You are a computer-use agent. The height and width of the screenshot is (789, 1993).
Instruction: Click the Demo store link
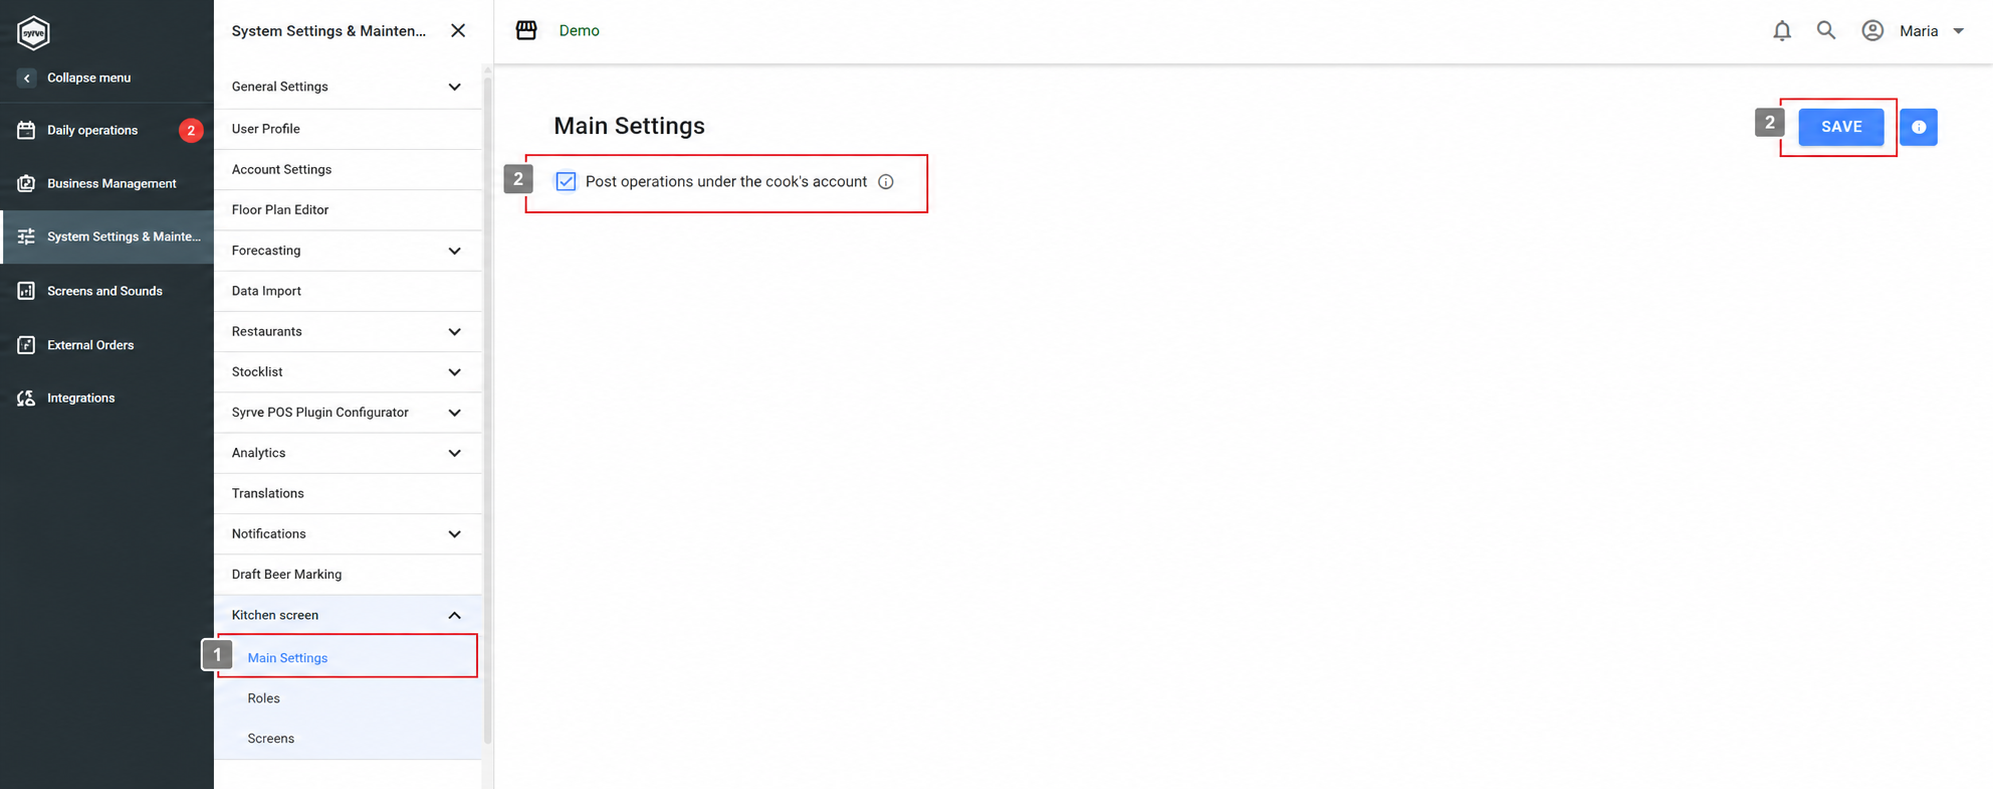tap(579, 31)
